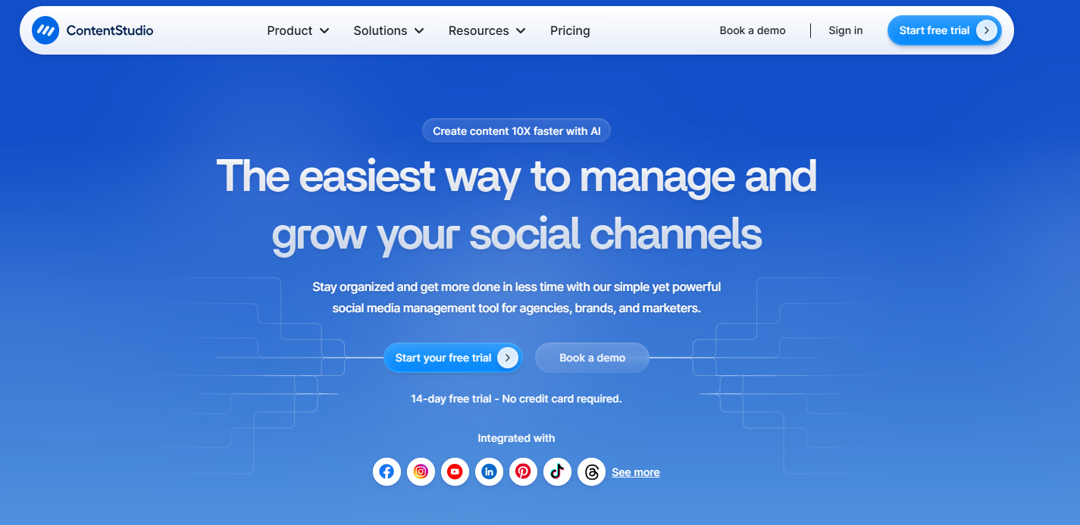Click Book a demo in the header
1080x525 pixels.
coord(752,30)
